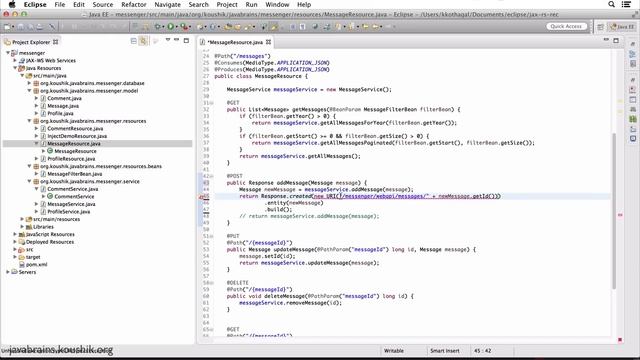Expand the Libraries node
Screen dimensions: 640x360
coord(22,227)
